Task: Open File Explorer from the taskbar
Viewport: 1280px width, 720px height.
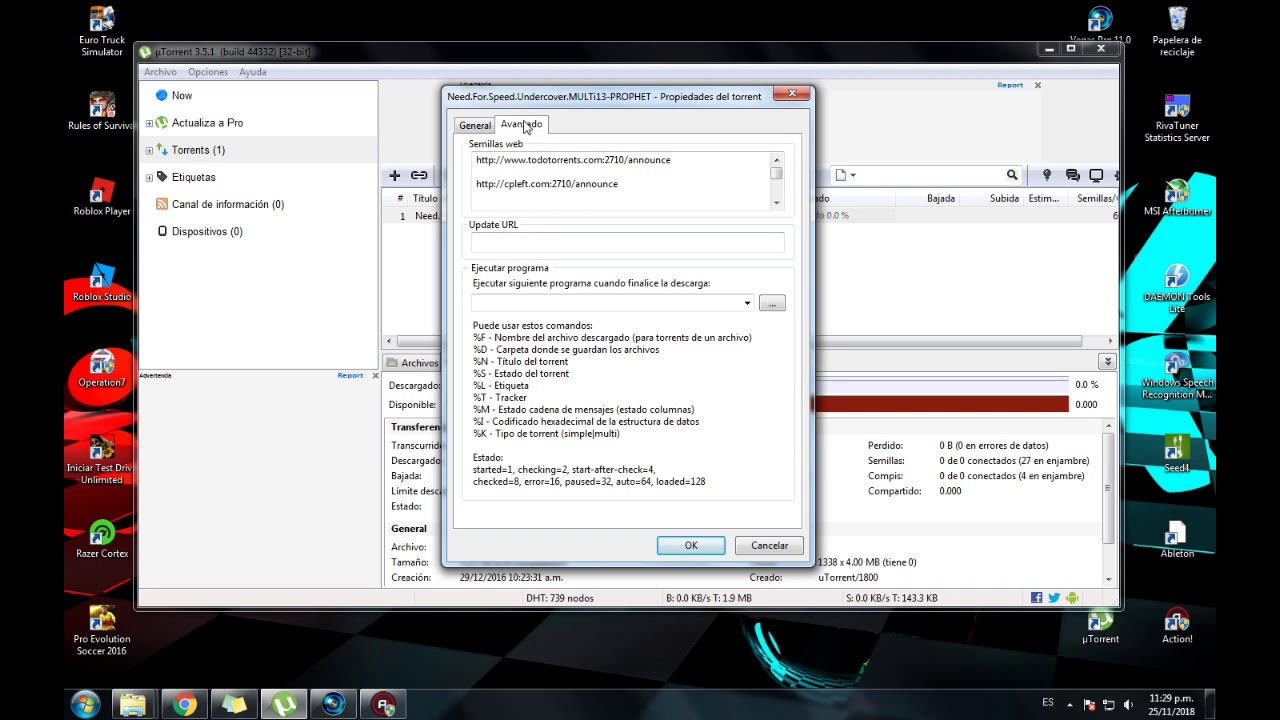Action: (x=133, y=704)
